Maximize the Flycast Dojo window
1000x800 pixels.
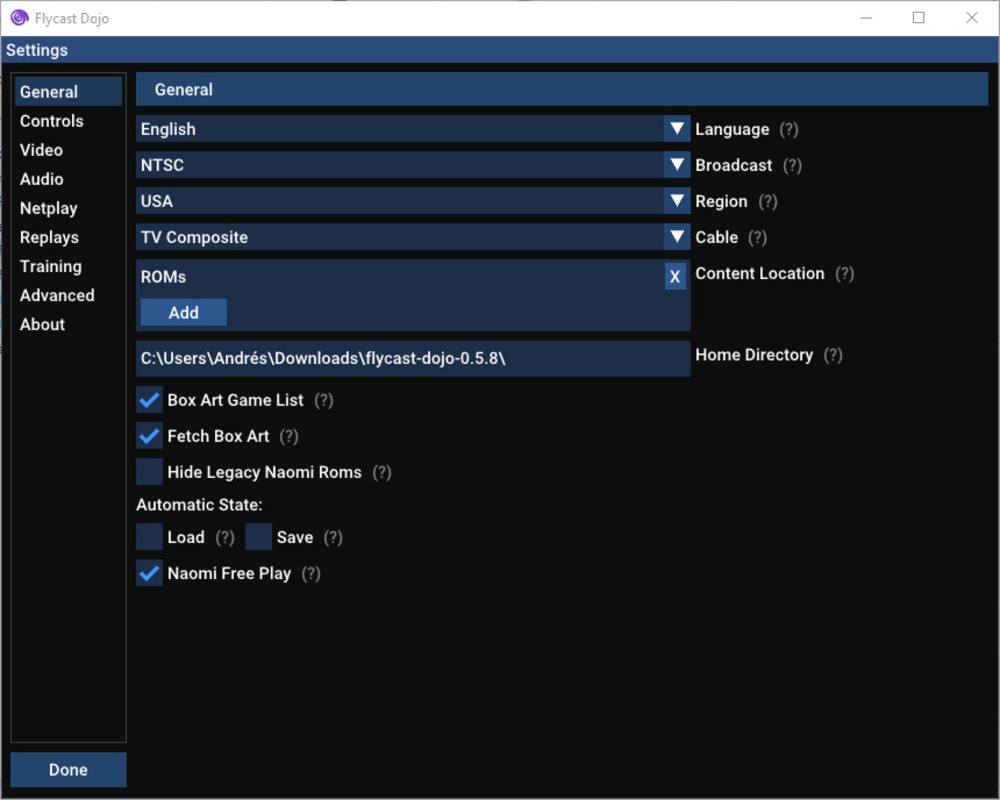tap(918, 18)
